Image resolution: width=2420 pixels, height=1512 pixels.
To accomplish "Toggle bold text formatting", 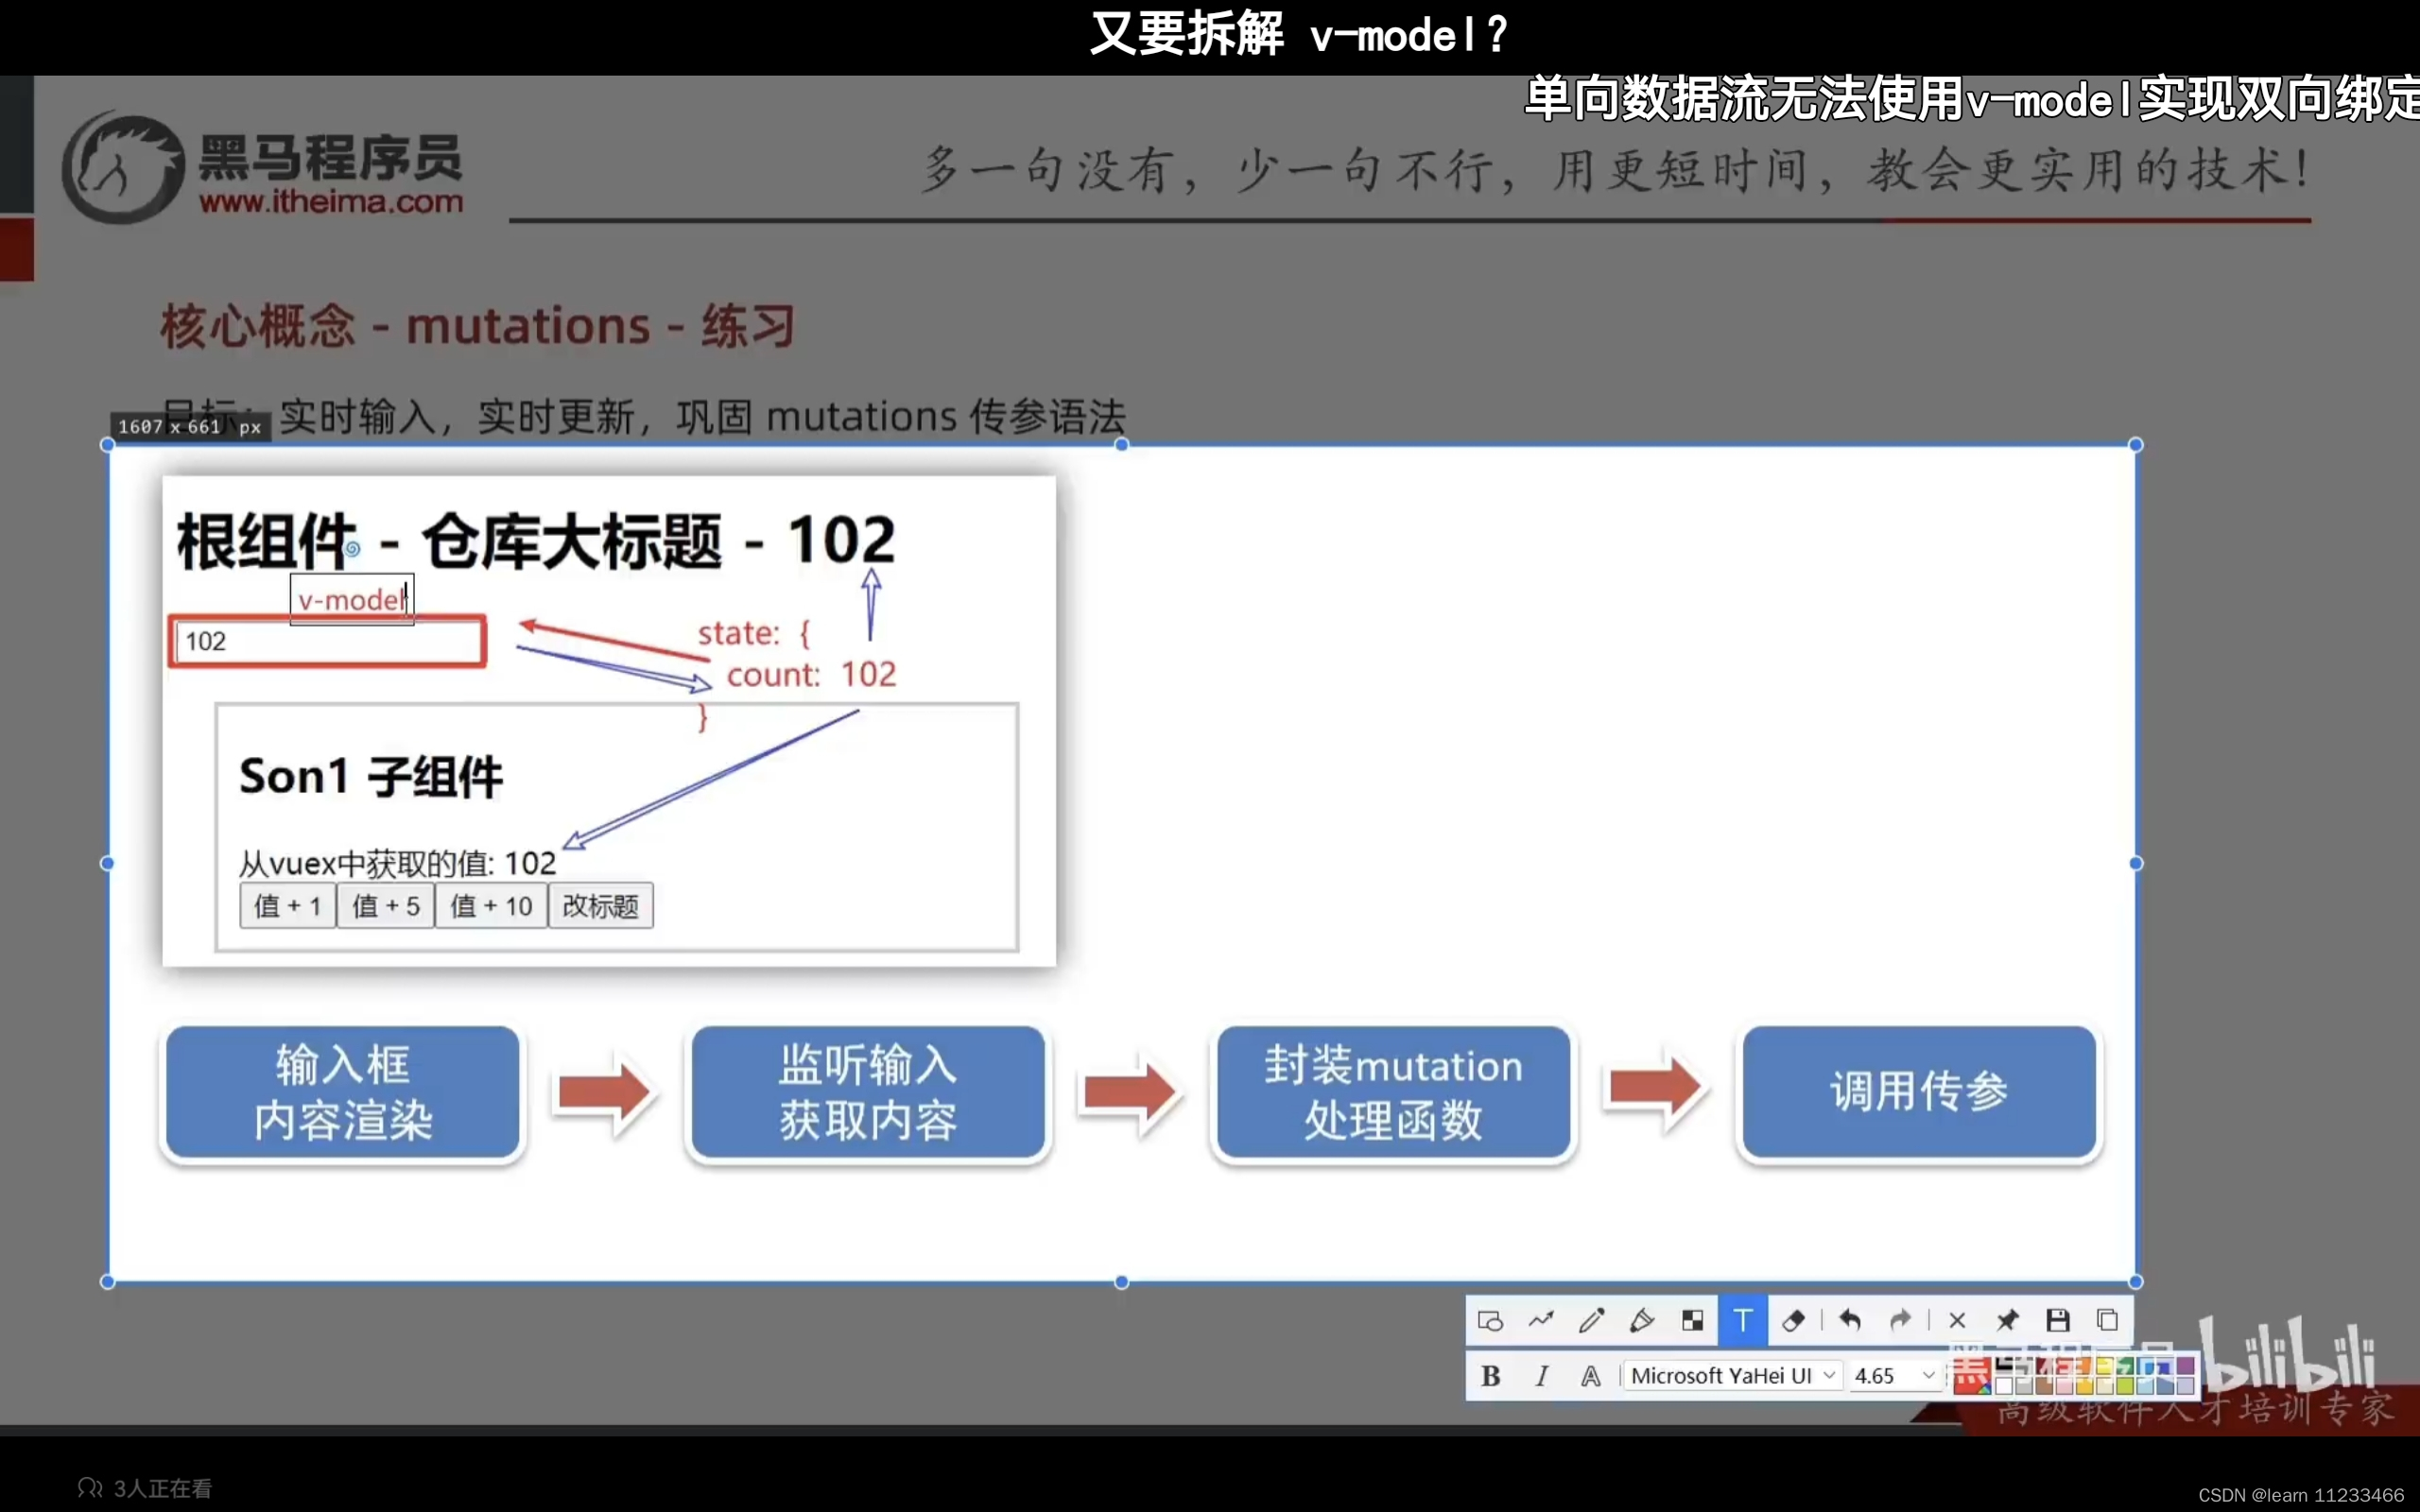I will 1490,1376.
